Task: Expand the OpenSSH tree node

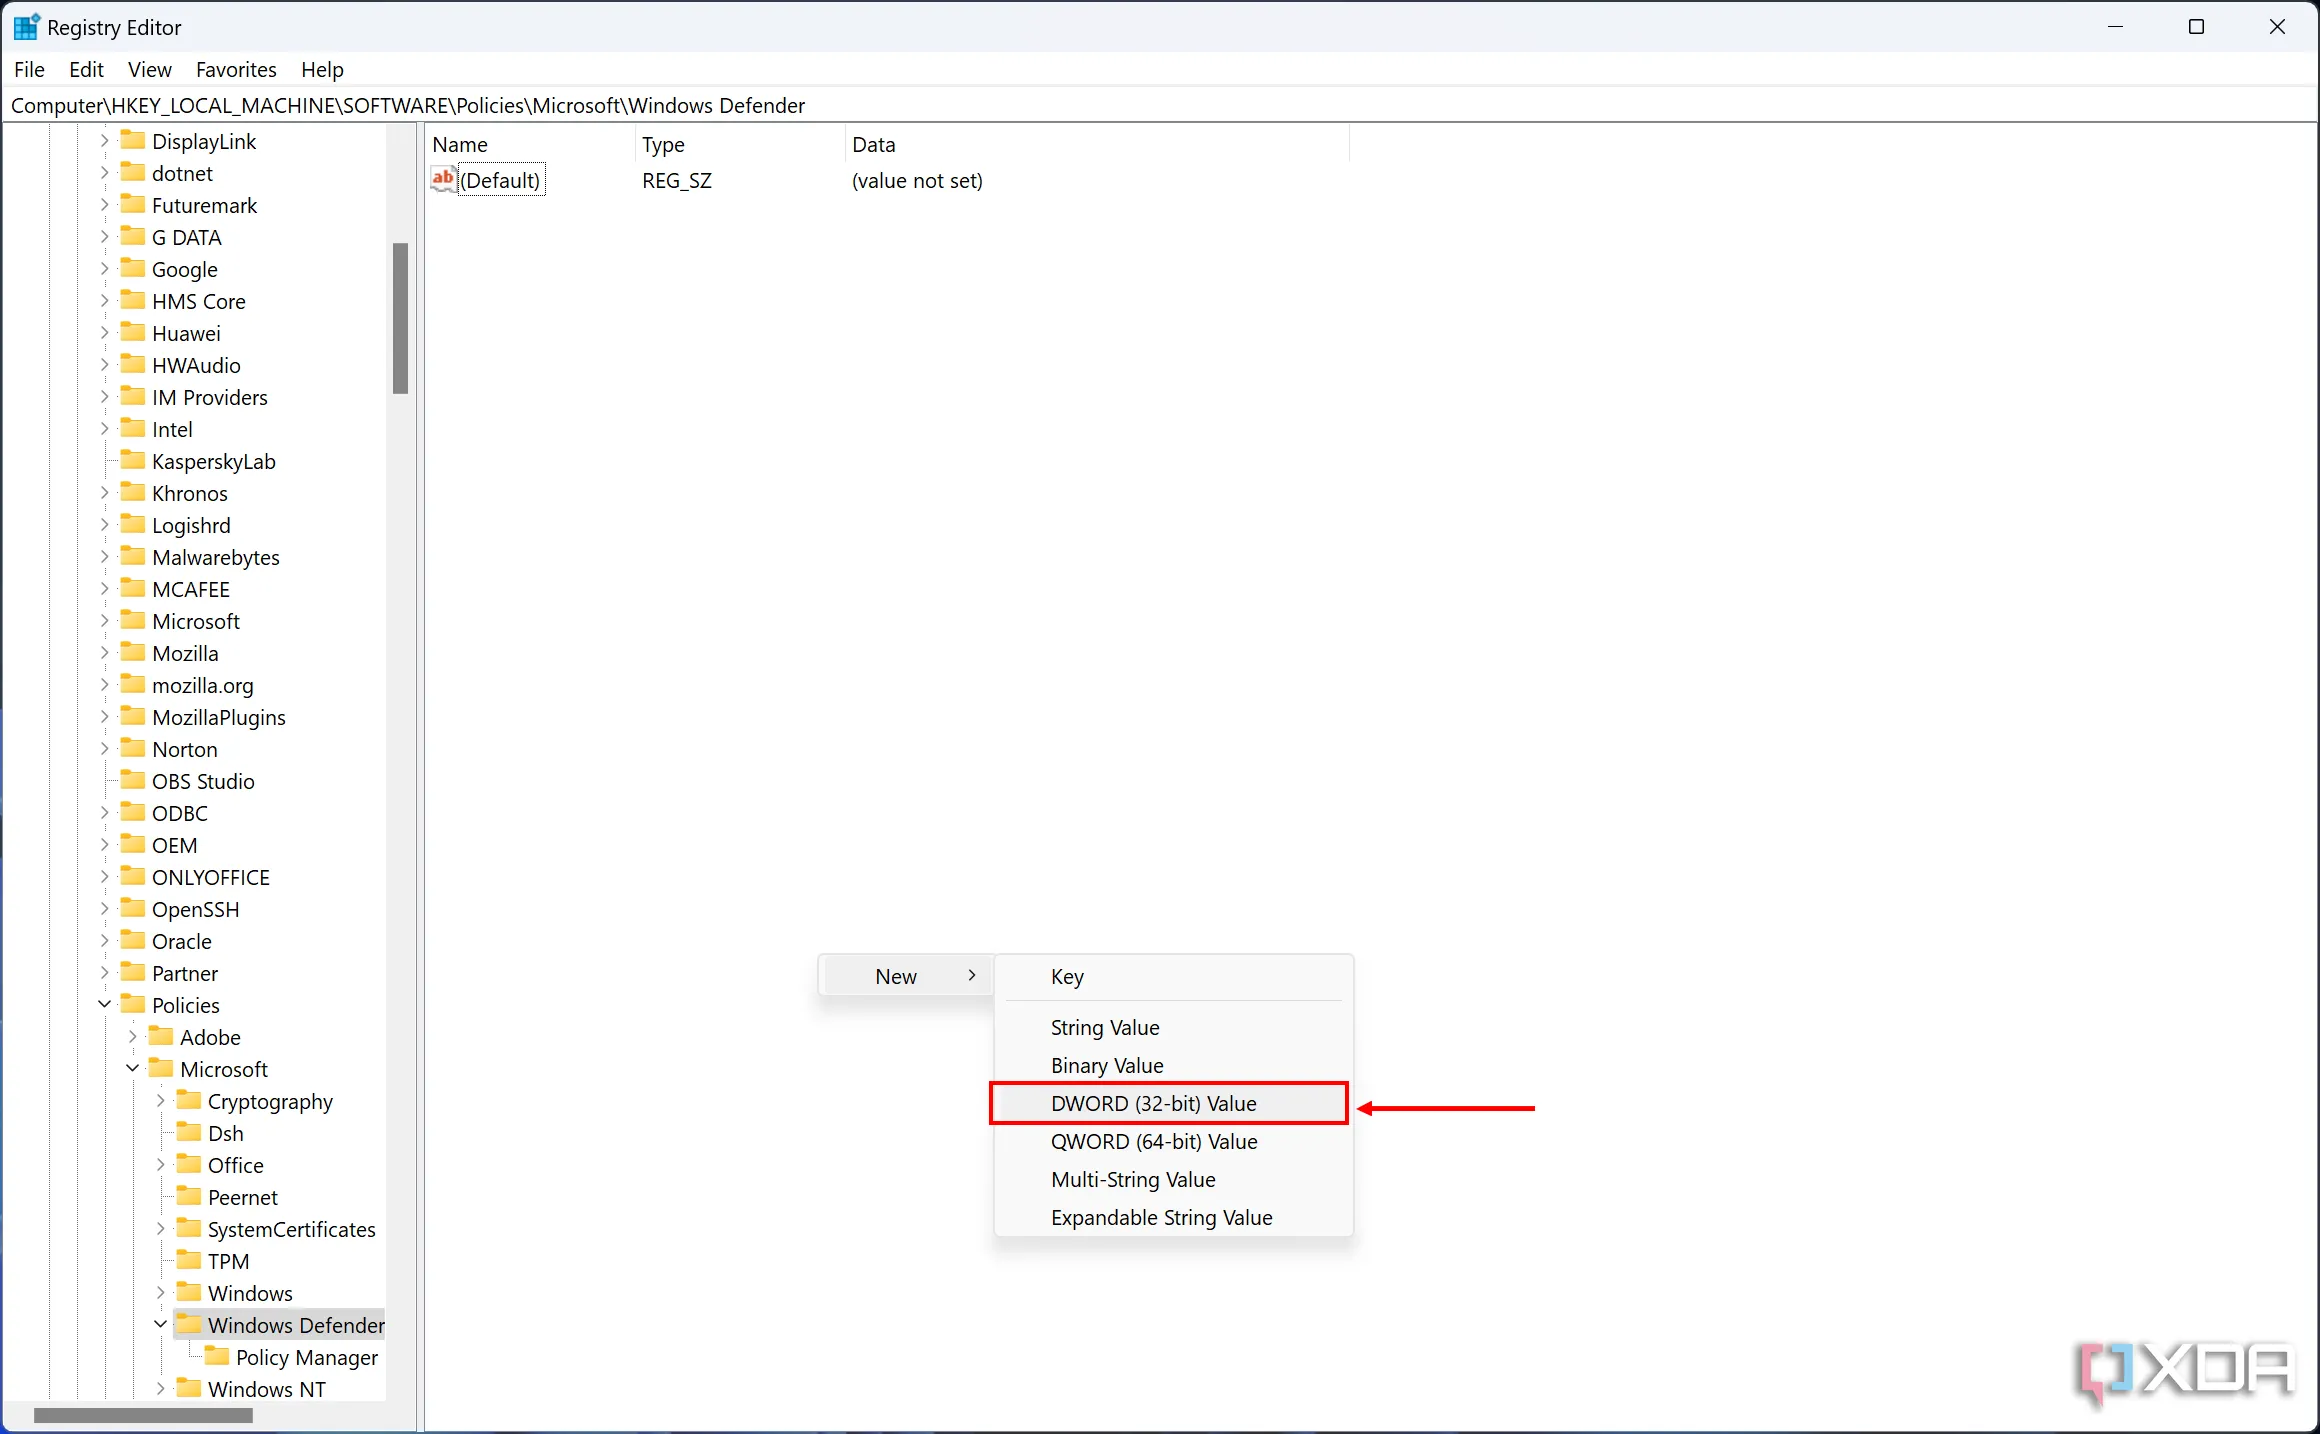Action: tap(105, 909)
